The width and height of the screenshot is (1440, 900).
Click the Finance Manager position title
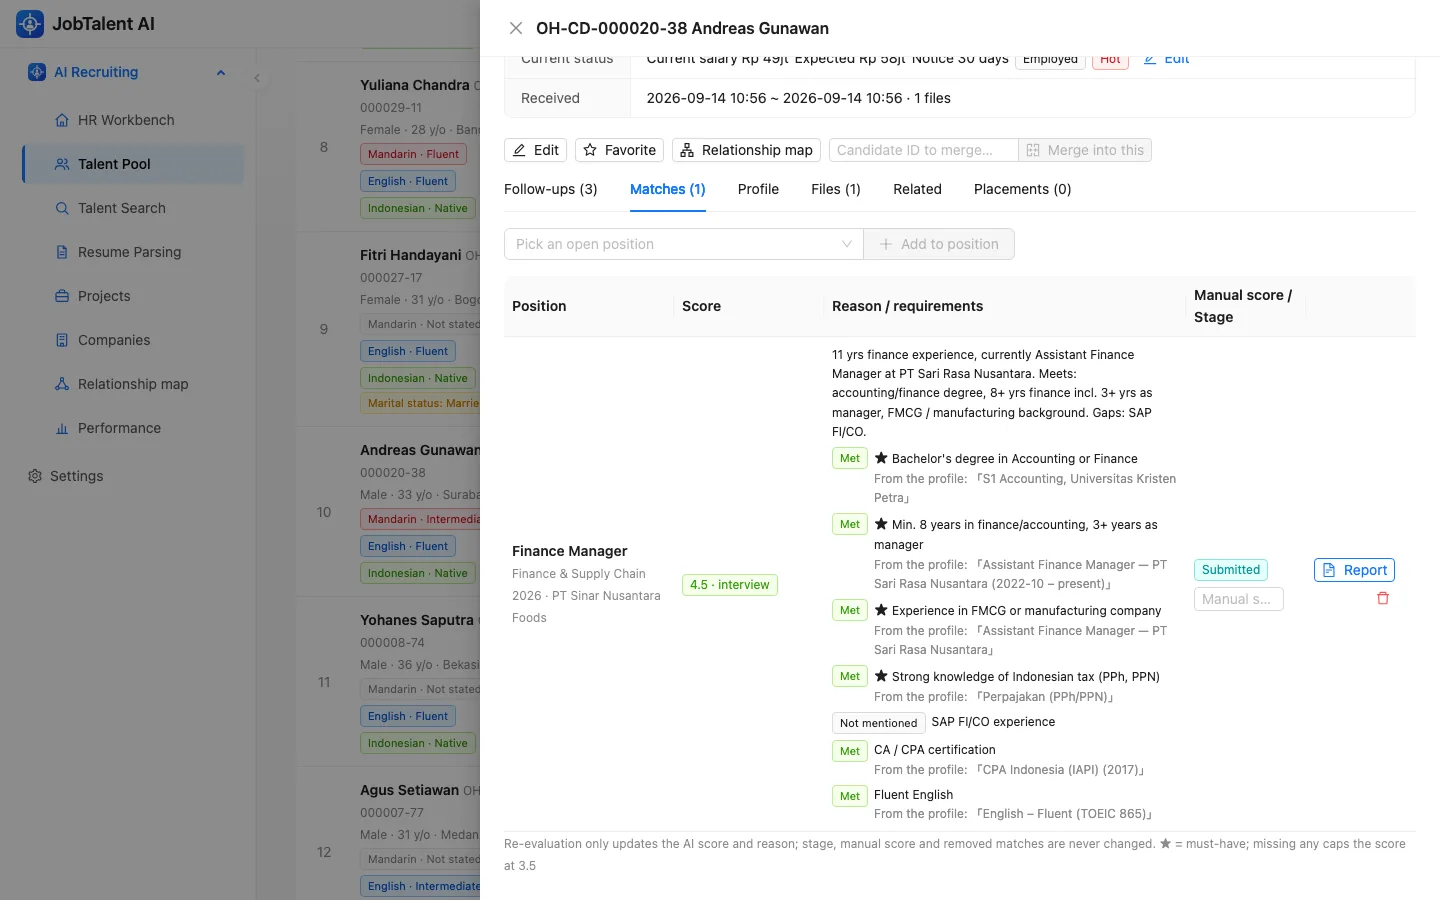click(570, 551)
